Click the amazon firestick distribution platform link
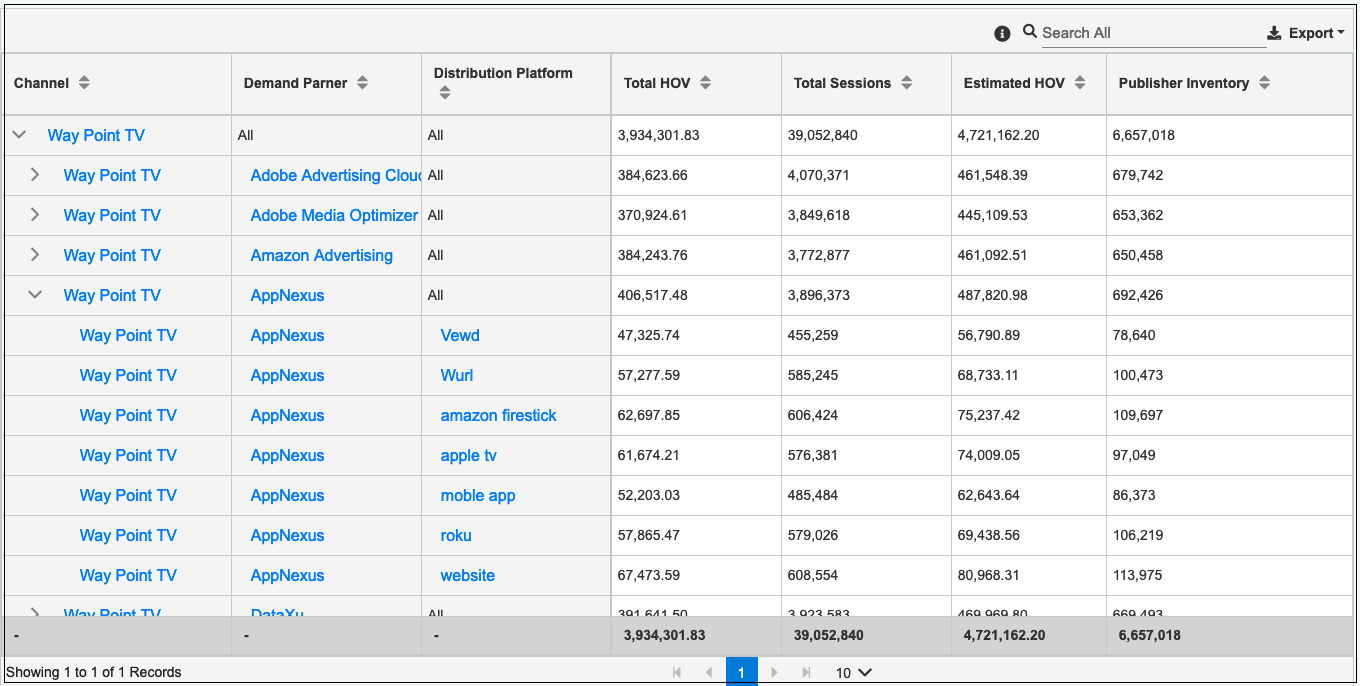Image resolution: width=1360 pixels, height=686 pixels. click(498, 415)
